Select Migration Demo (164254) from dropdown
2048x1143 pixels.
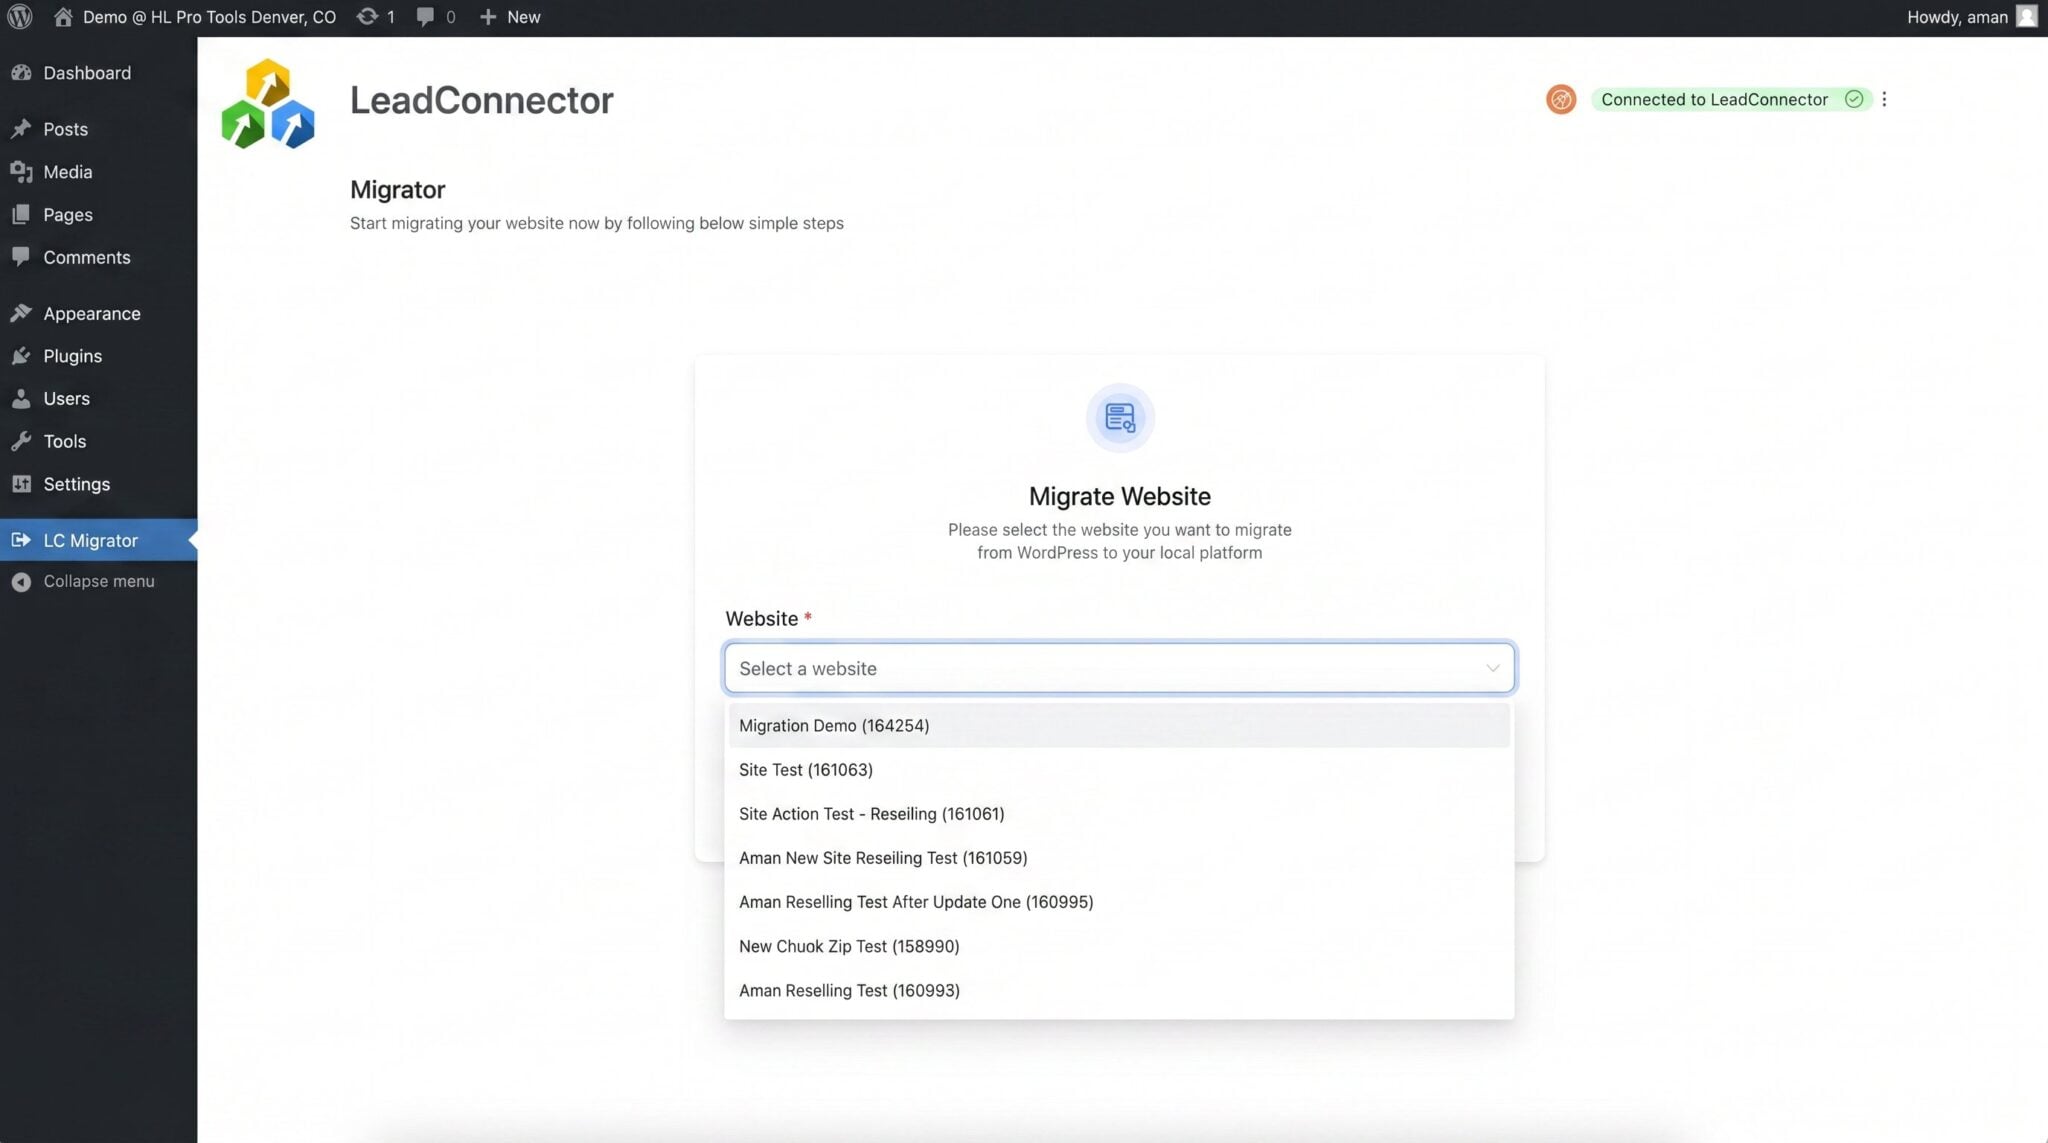[x=1119, y=726]
